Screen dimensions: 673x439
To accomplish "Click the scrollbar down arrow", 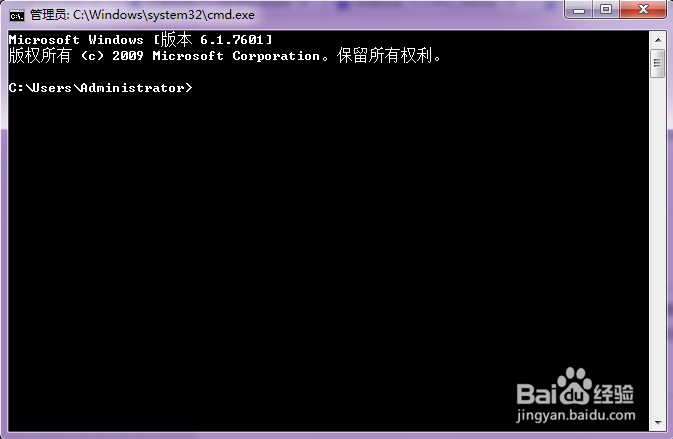I will click(658, 423).
